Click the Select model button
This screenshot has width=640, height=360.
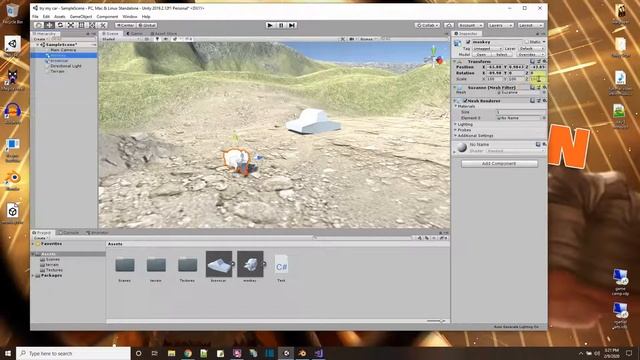pyautogui.click(x=502, y=54)
